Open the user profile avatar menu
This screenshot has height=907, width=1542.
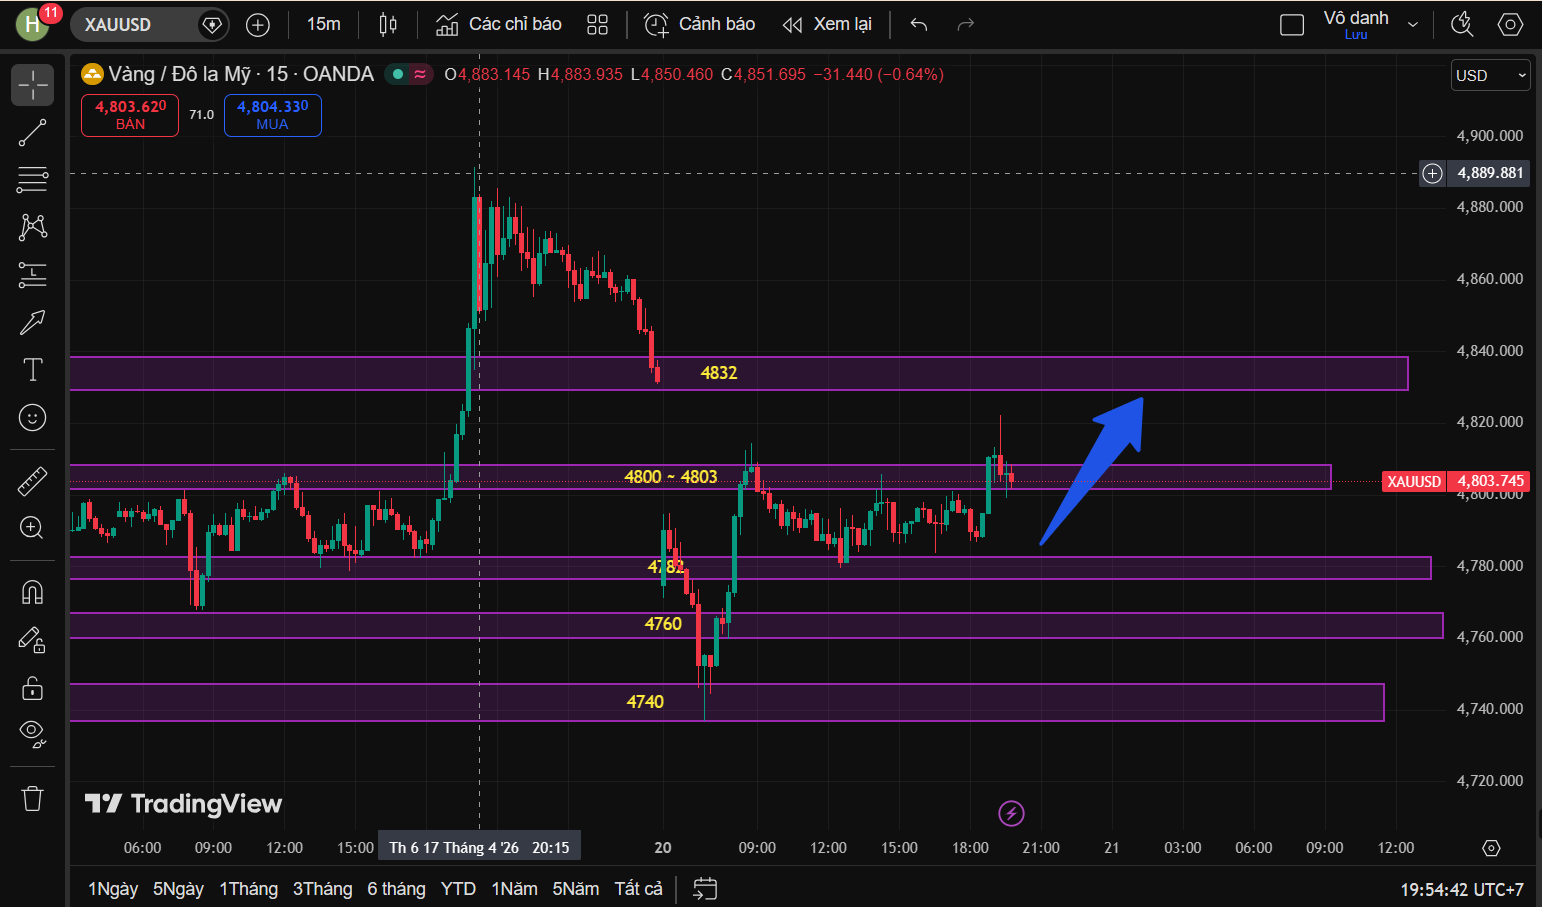pyautogui.click(x=32, y=25)
